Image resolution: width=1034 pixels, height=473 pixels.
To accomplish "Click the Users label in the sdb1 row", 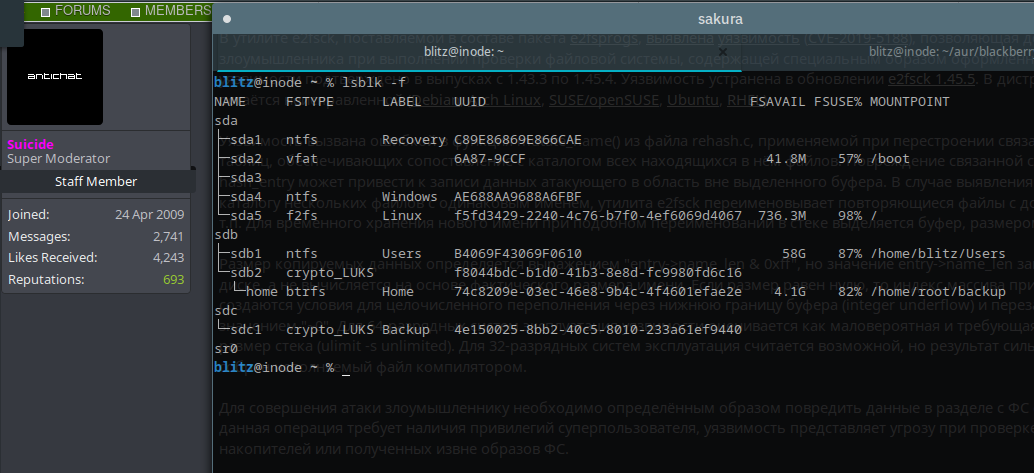I will [402, 254].
